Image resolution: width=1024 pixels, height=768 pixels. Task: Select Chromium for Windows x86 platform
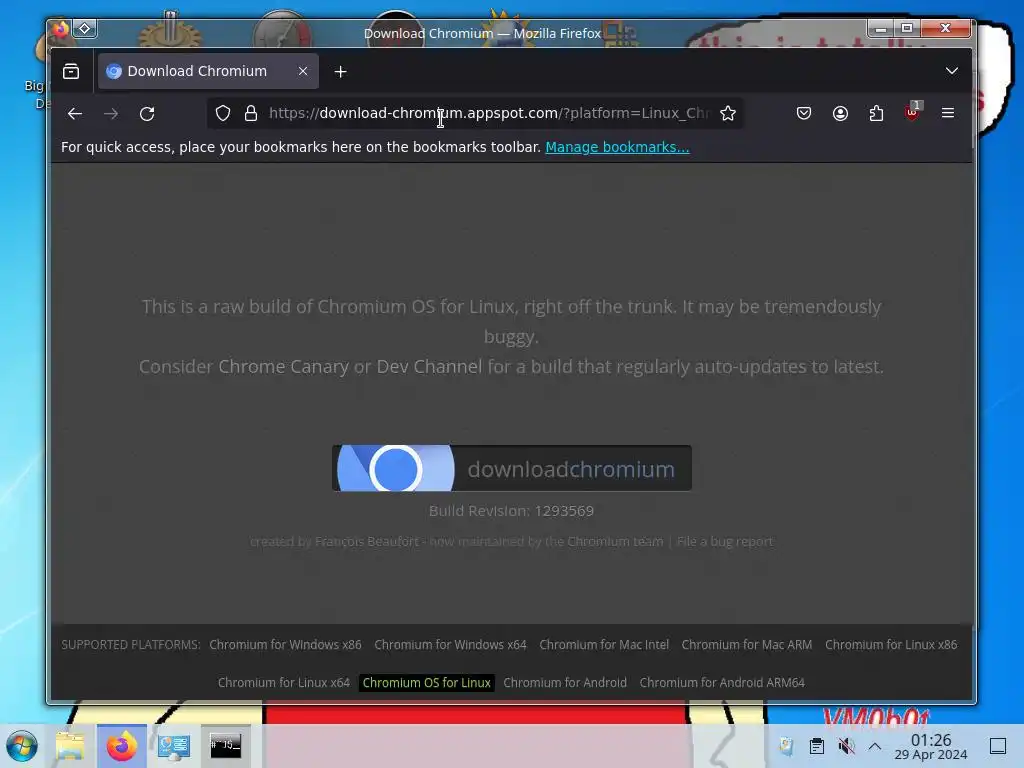(x=285, y=645)
